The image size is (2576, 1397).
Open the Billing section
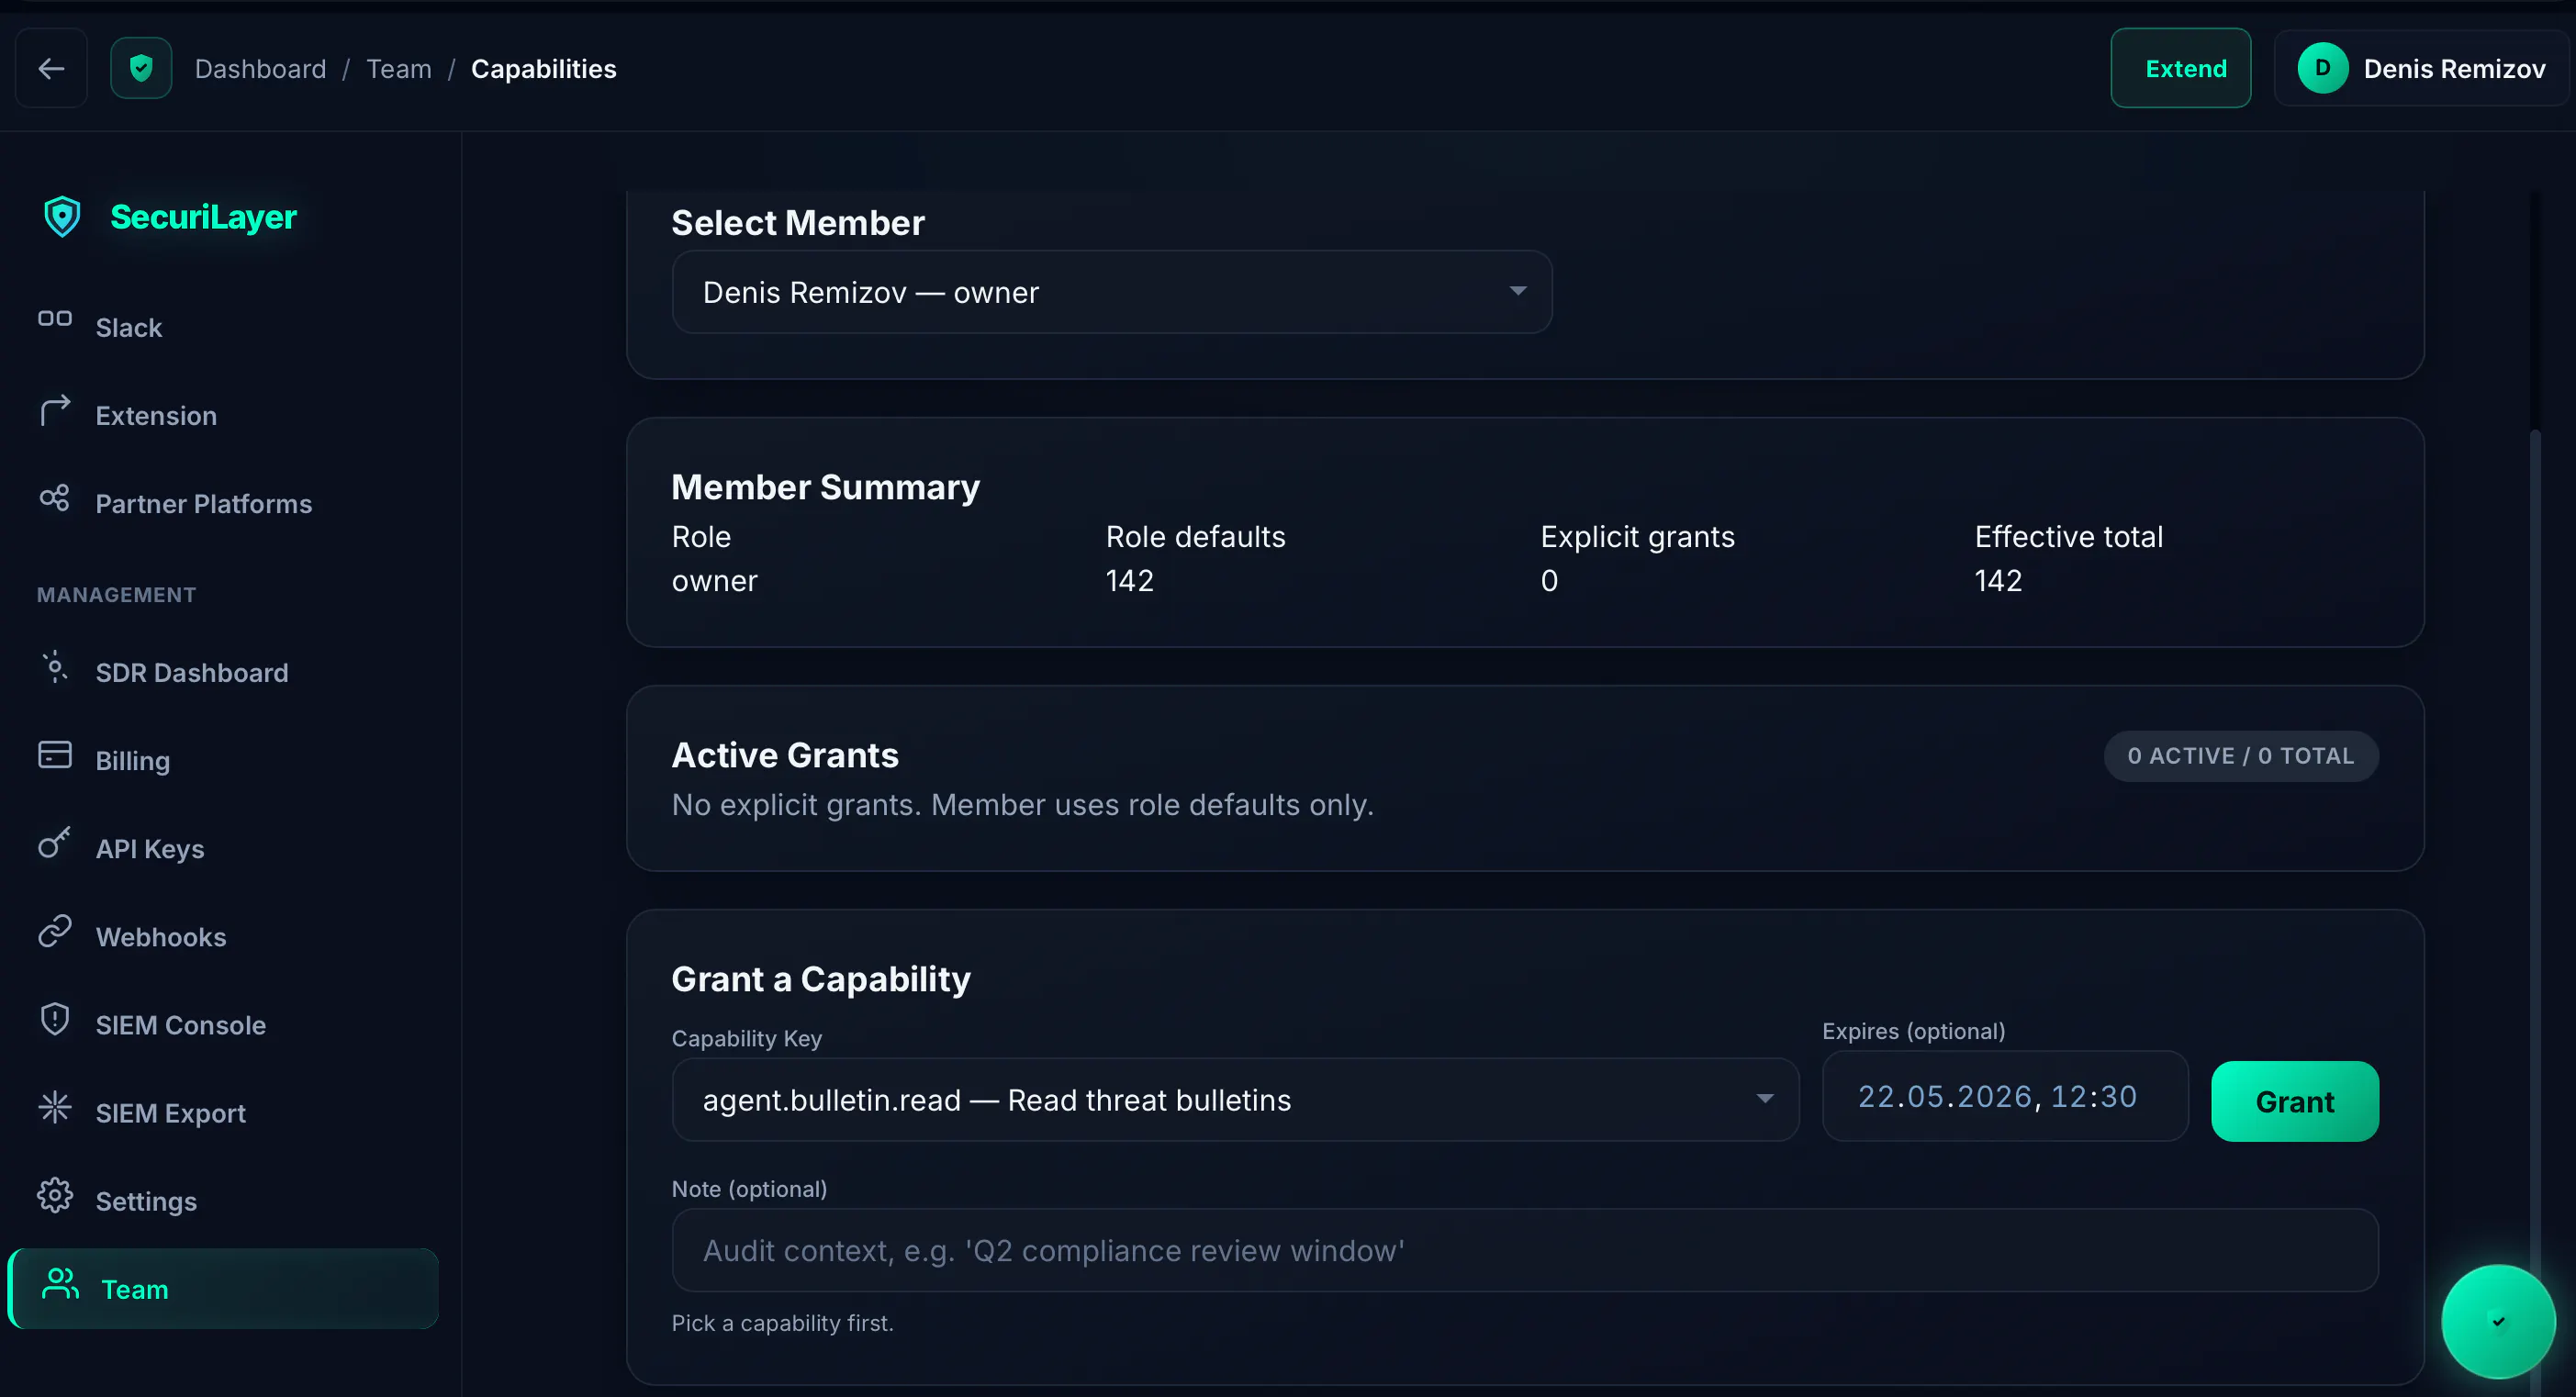tap(222, 760)
